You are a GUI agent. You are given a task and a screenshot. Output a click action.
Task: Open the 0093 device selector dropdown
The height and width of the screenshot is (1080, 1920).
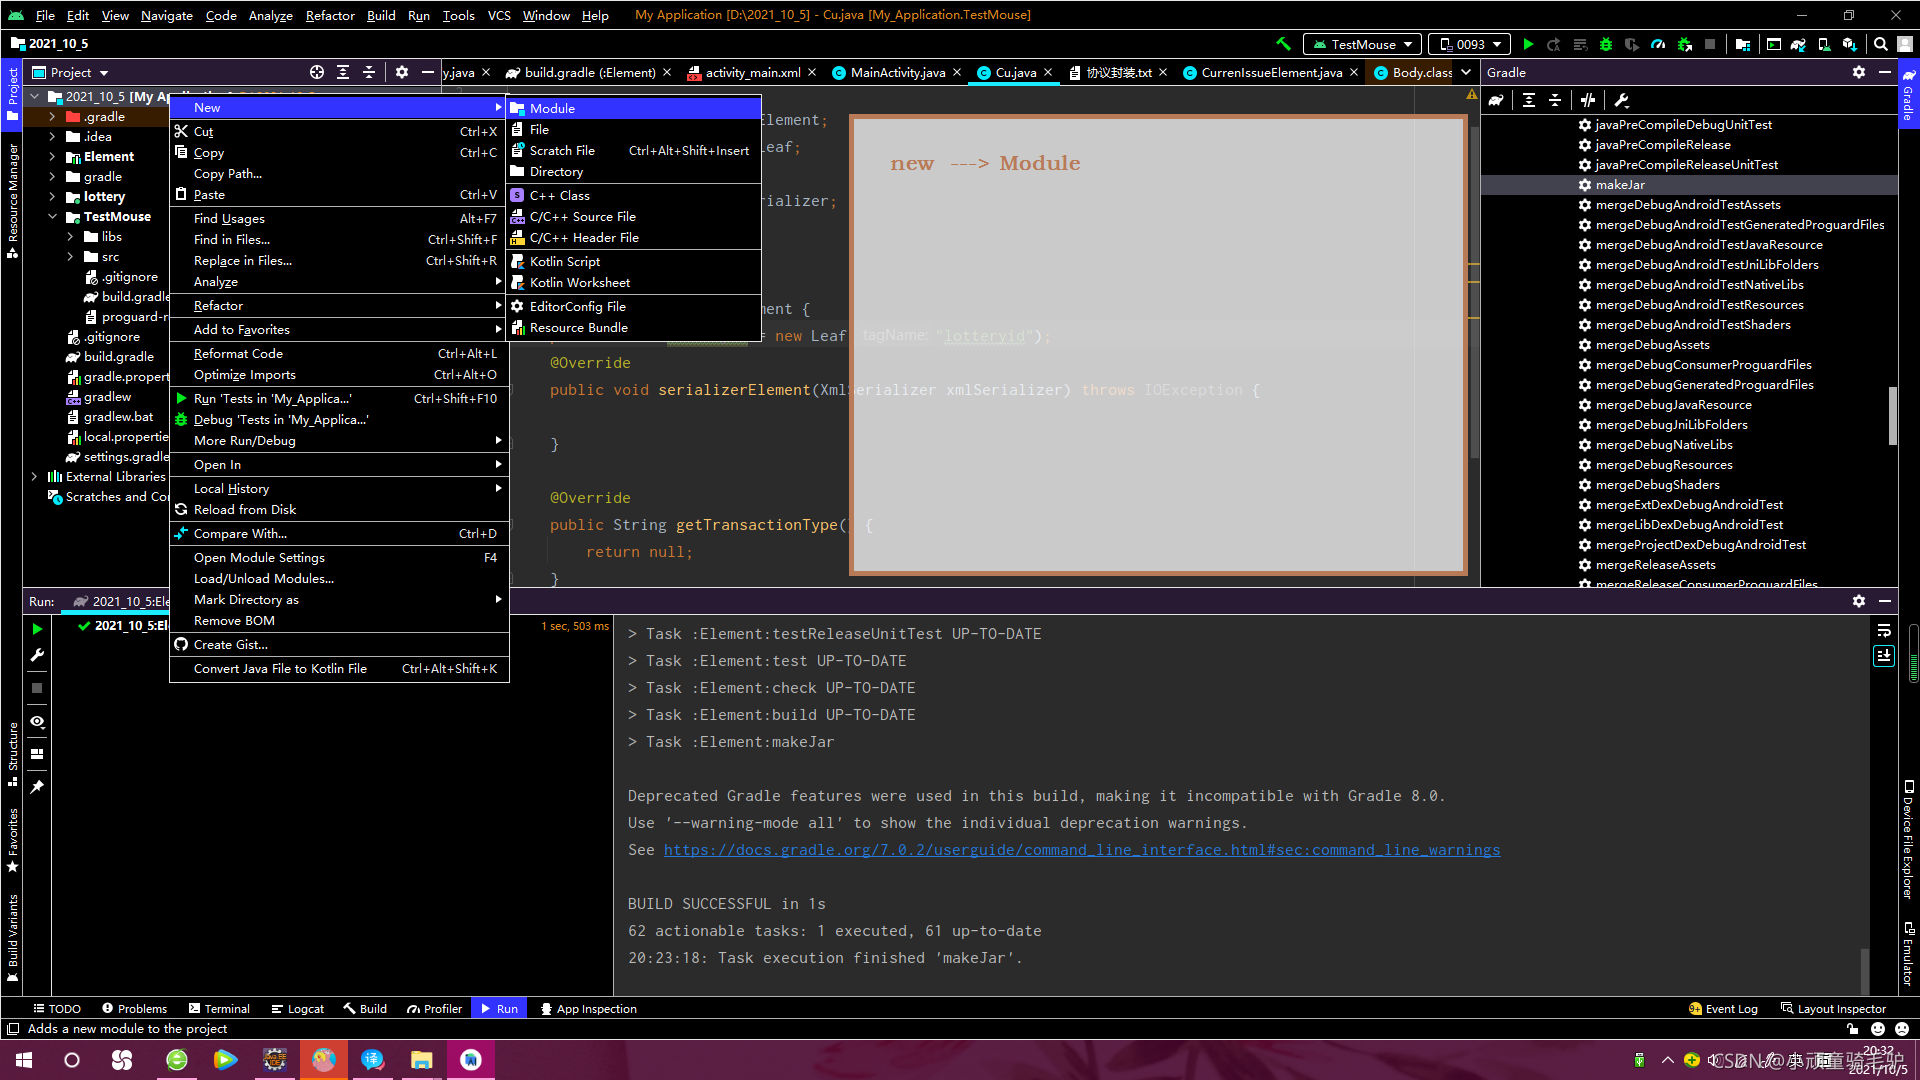[x=1470, y=44]
